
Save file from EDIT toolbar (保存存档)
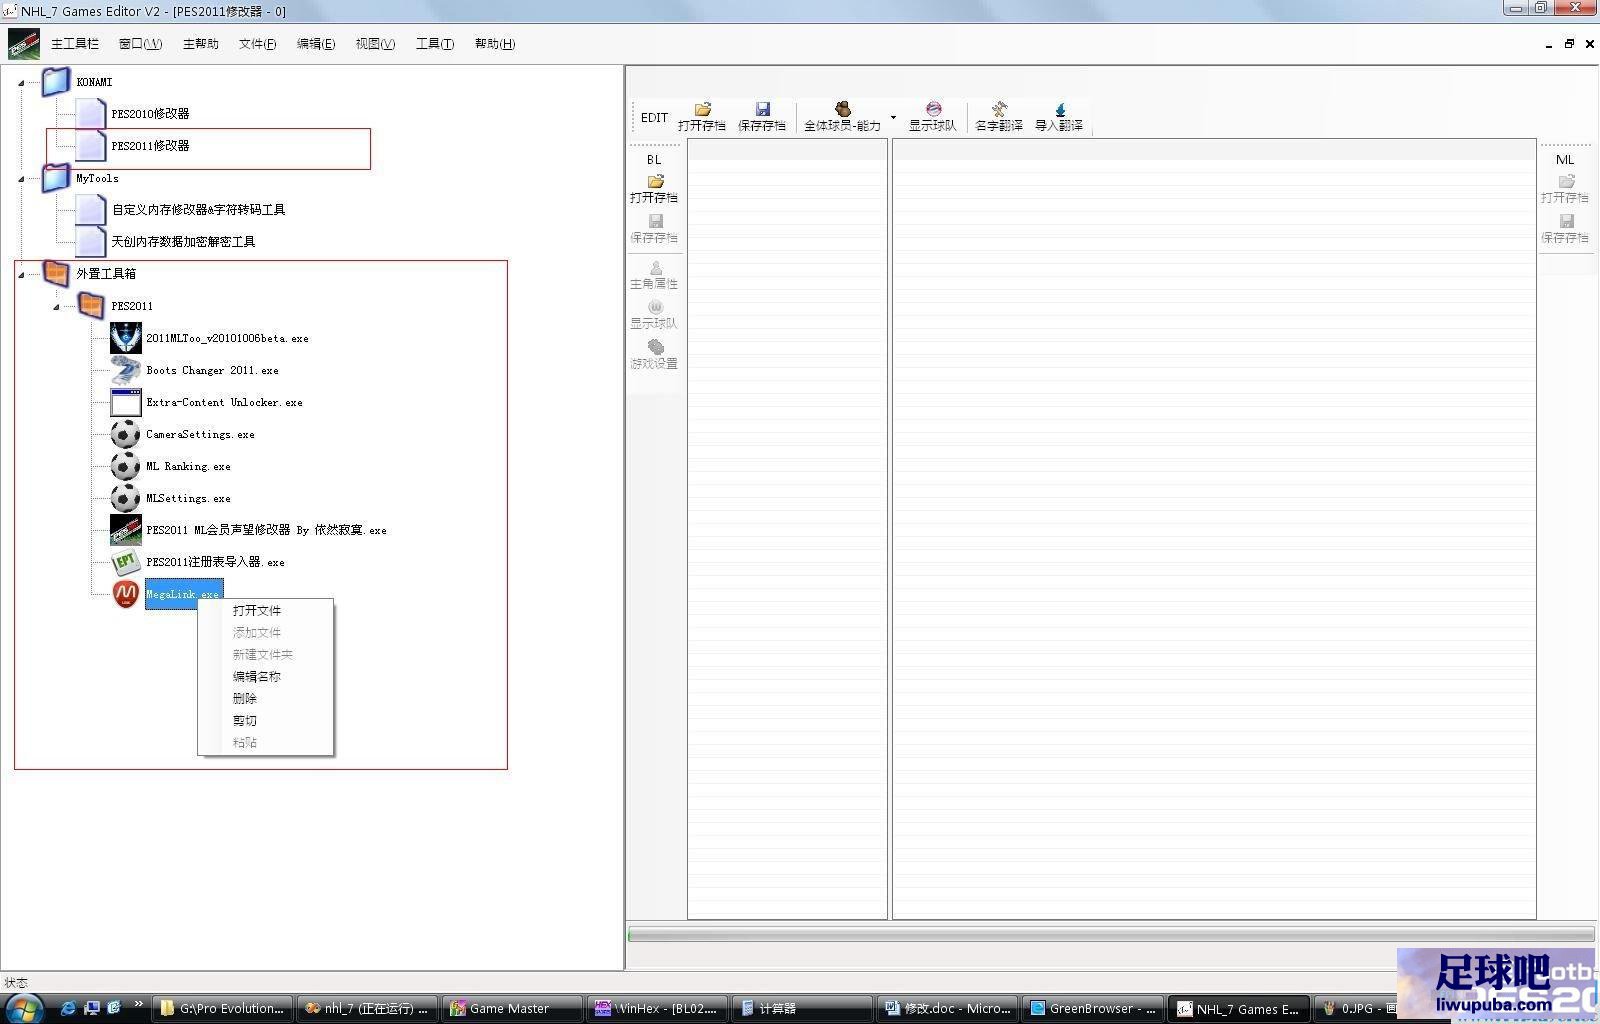tap(762, 117)
